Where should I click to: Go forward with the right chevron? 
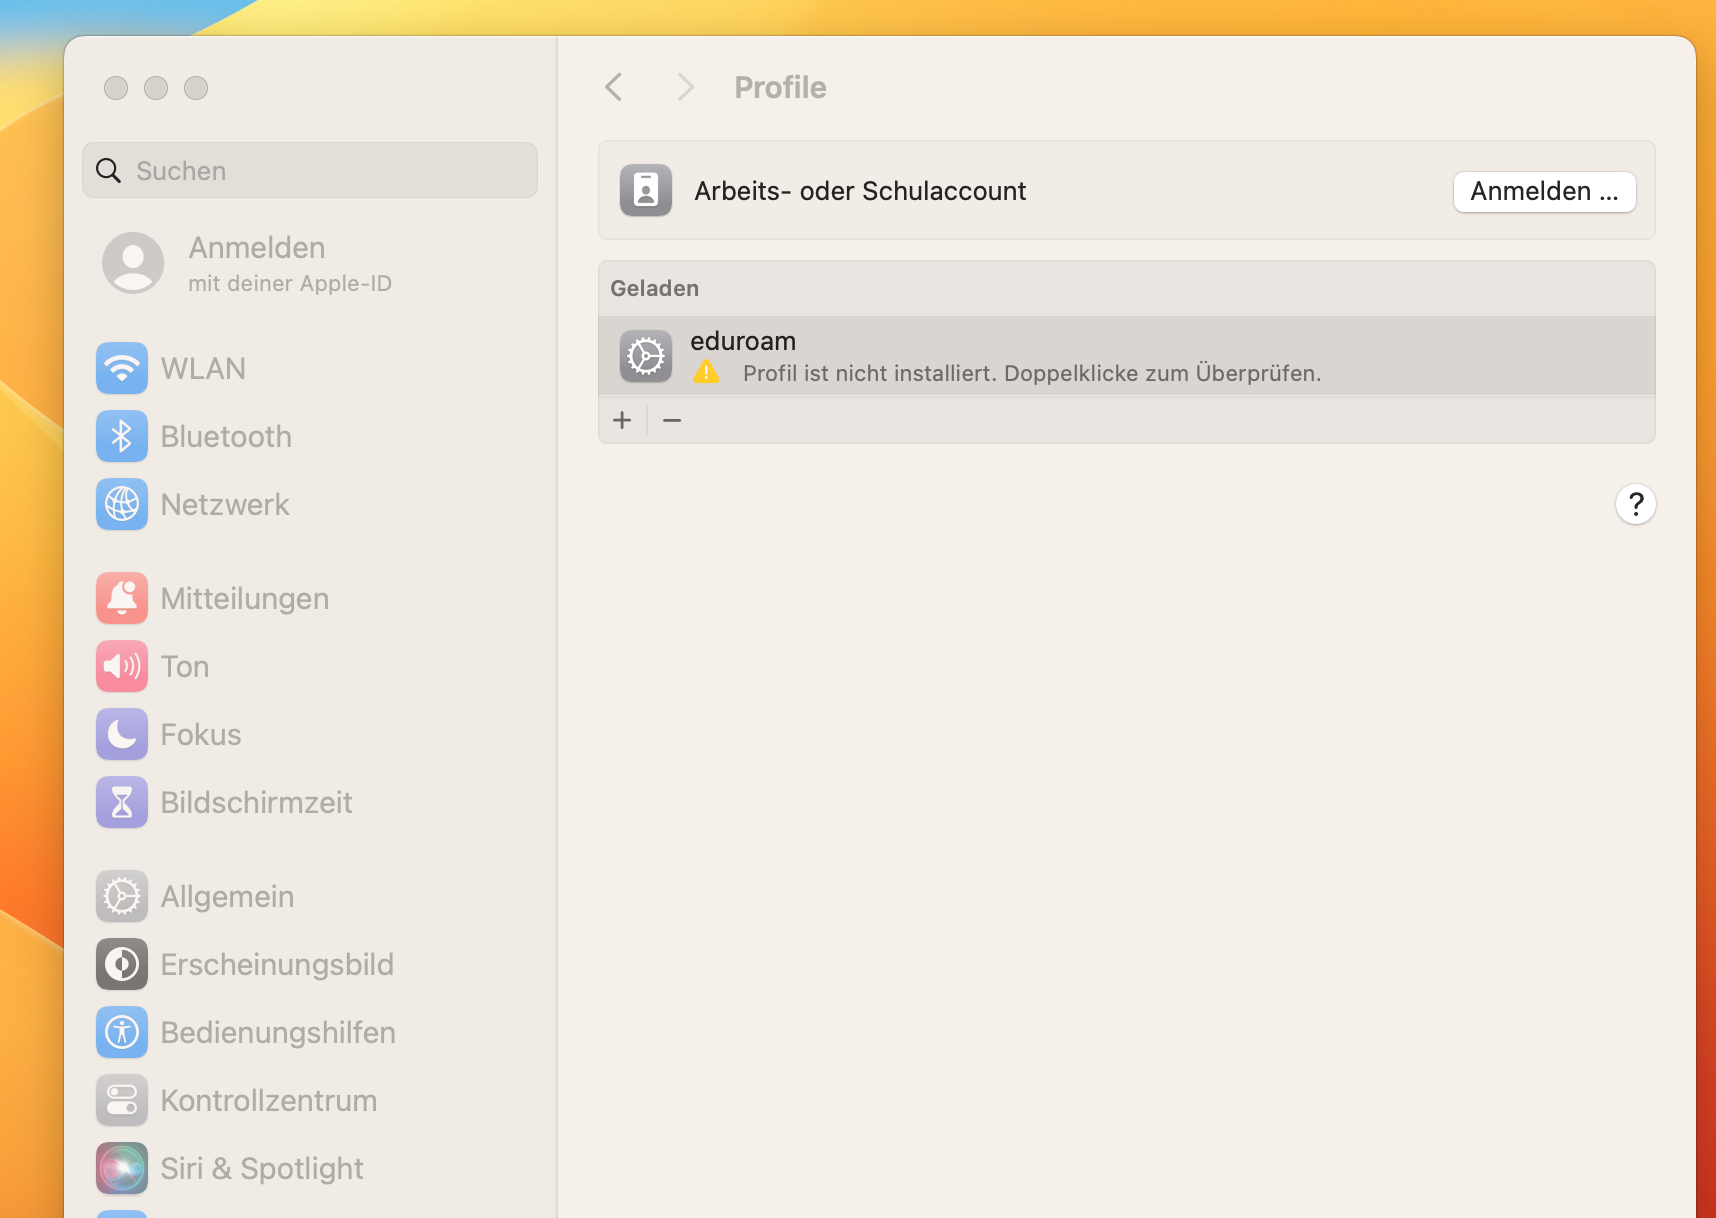click(x=685, y=87)
